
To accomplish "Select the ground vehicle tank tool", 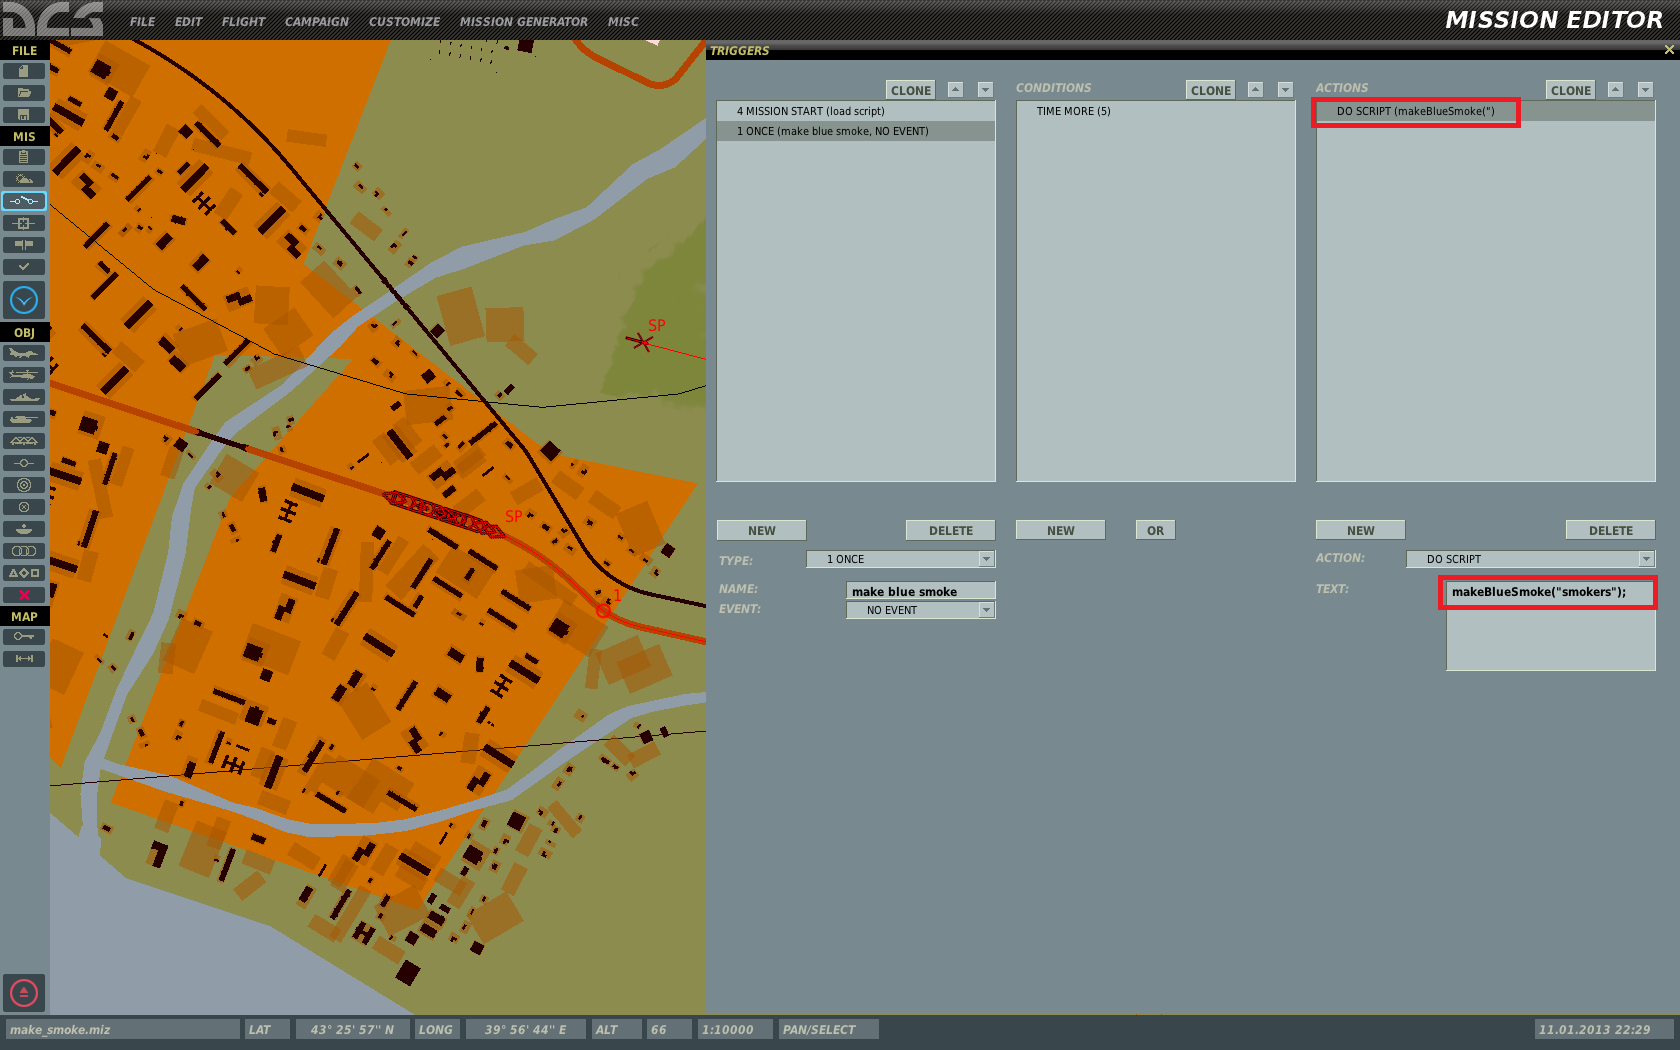I will coord(24,419).
